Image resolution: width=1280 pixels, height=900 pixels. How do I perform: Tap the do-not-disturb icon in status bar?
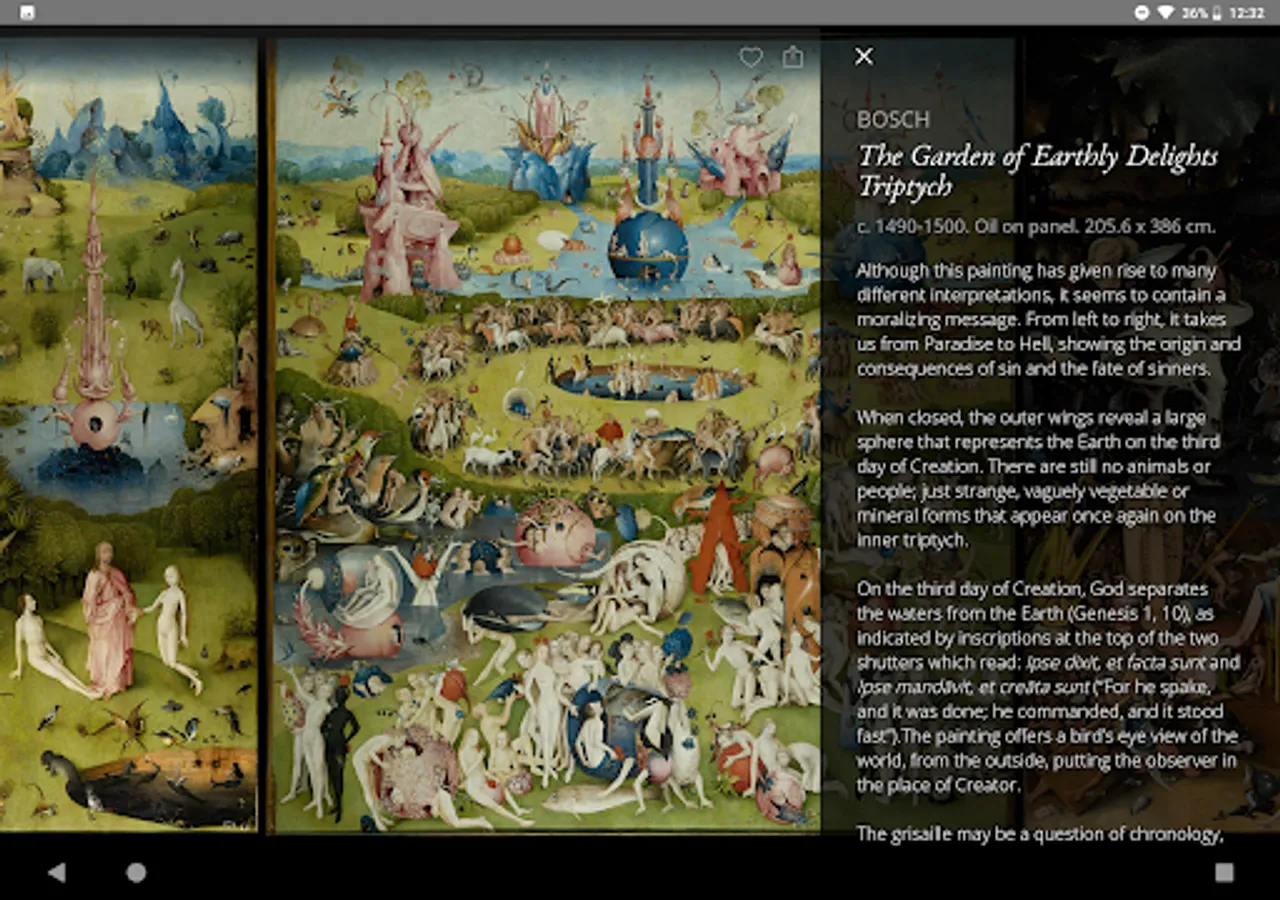point(1141,13)
